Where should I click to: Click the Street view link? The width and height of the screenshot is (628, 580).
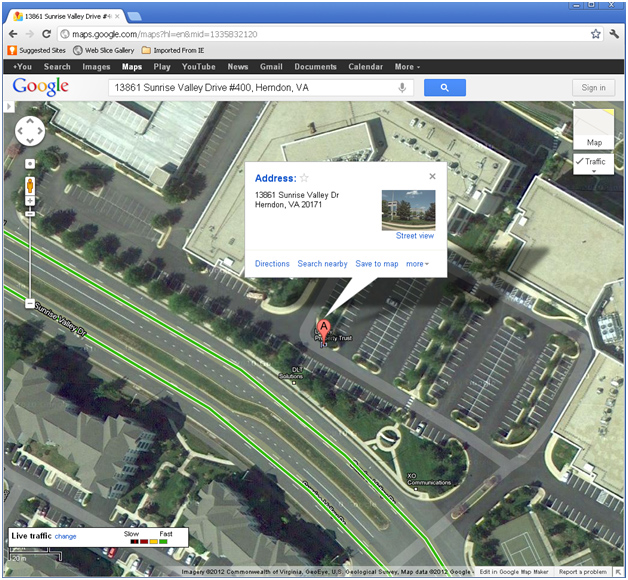[415, 236]
